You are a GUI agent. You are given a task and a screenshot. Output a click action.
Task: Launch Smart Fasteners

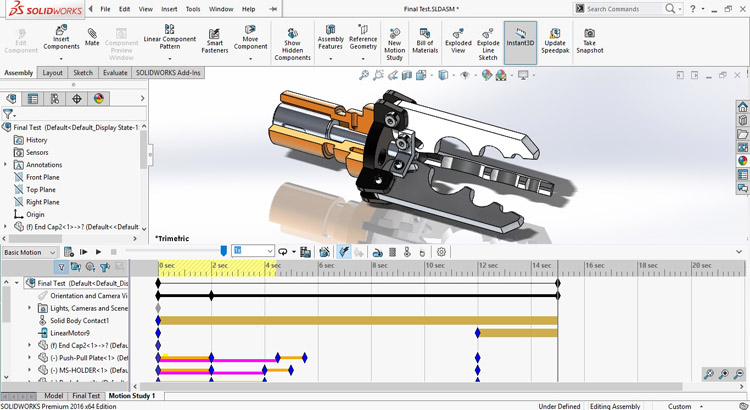click(214, 41)
